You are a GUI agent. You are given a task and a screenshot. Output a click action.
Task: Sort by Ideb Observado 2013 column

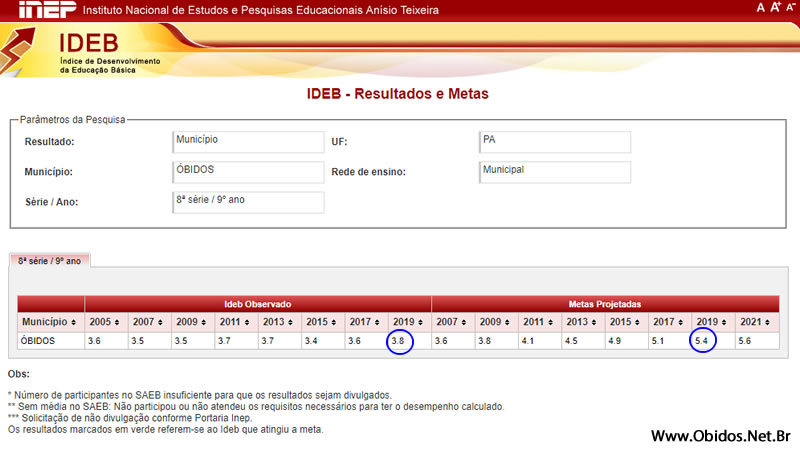point(280,322)
